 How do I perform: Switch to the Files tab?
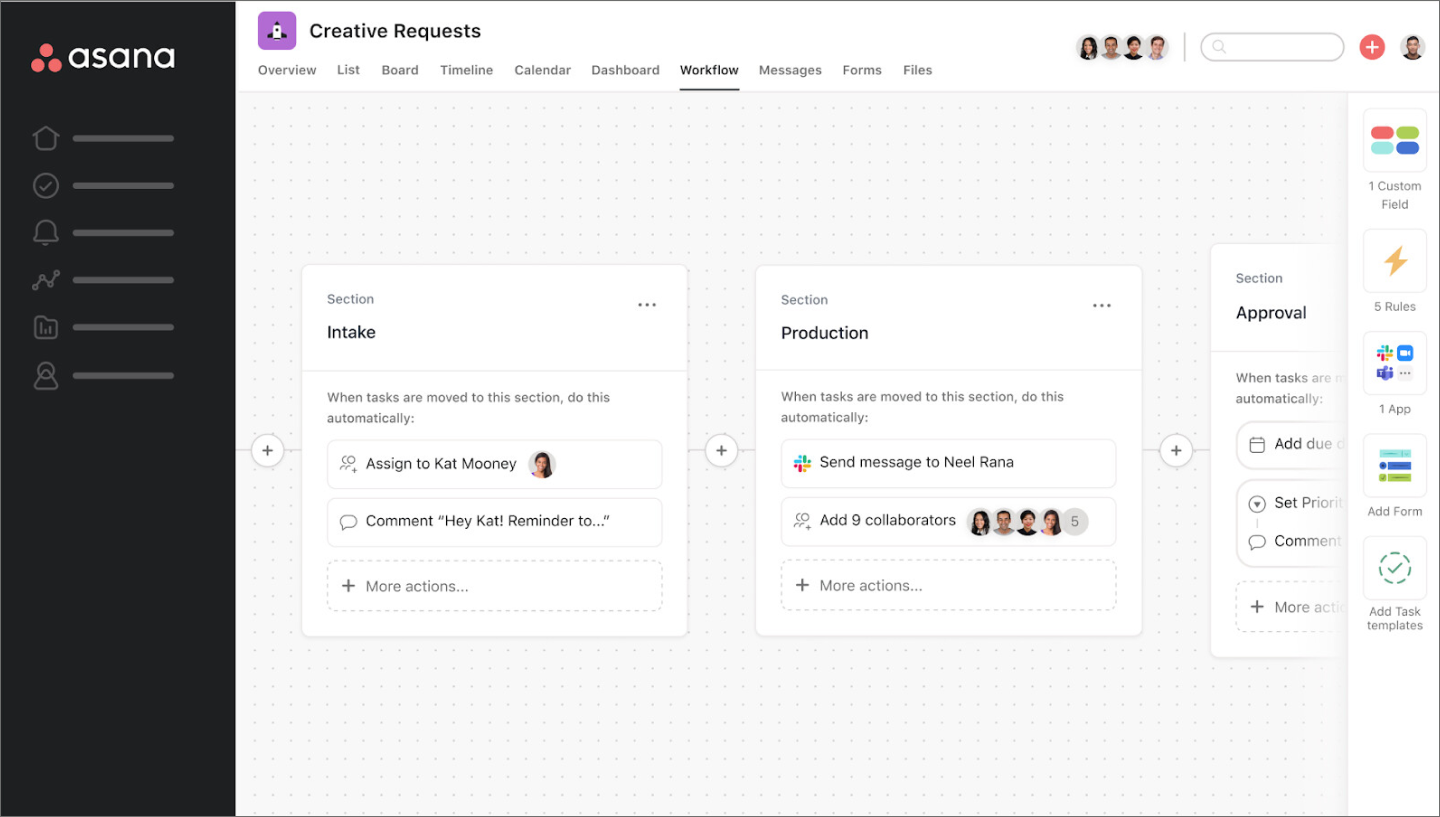[x=917, y=70]
